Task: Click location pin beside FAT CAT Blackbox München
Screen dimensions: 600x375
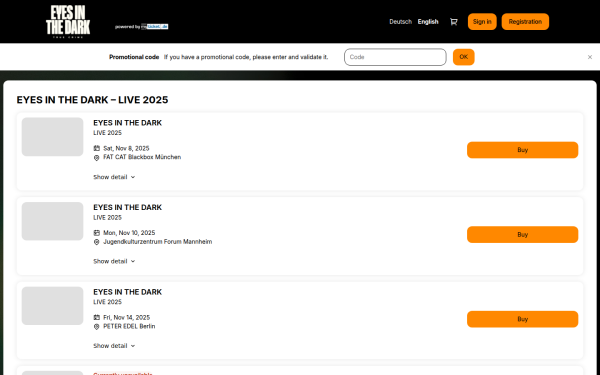Action: point(96,157)
